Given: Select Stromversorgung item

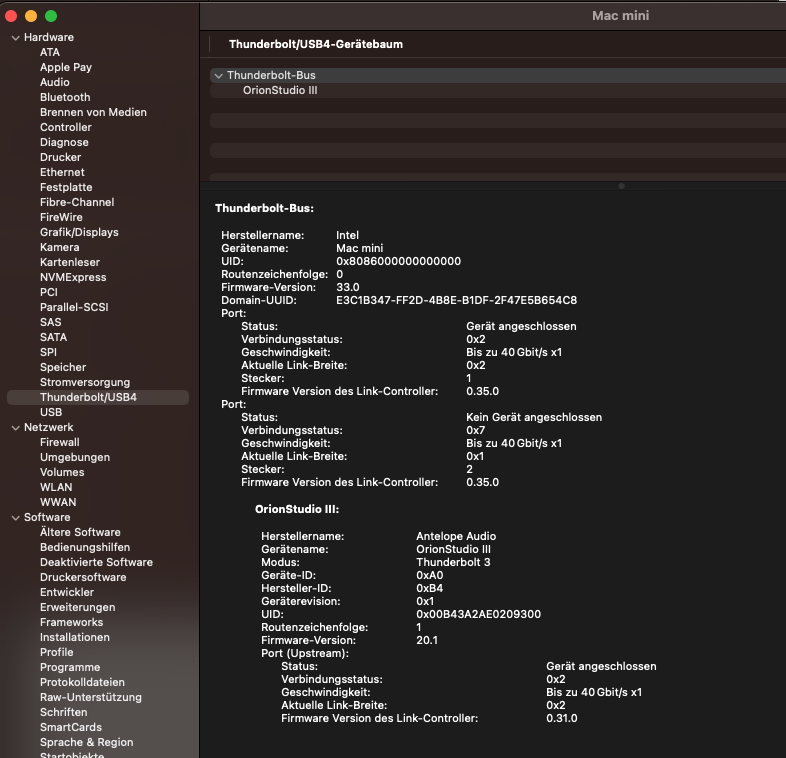Looking at the screenshot, I should tap(85, 383).
